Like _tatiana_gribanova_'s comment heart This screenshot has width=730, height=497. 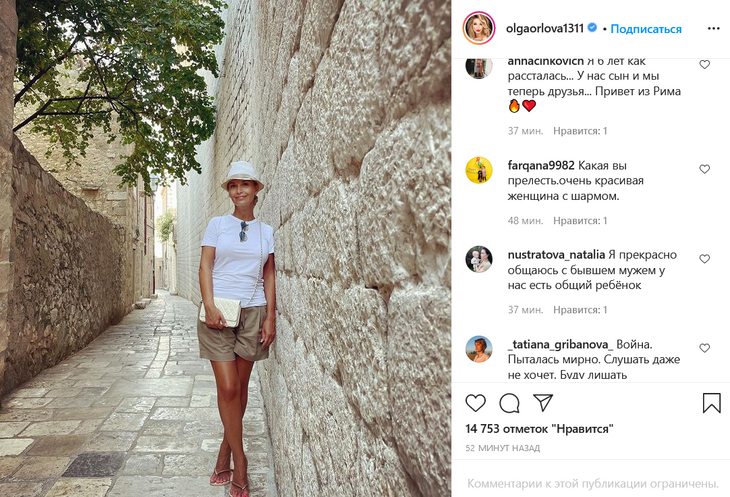[x=704, y=348]
